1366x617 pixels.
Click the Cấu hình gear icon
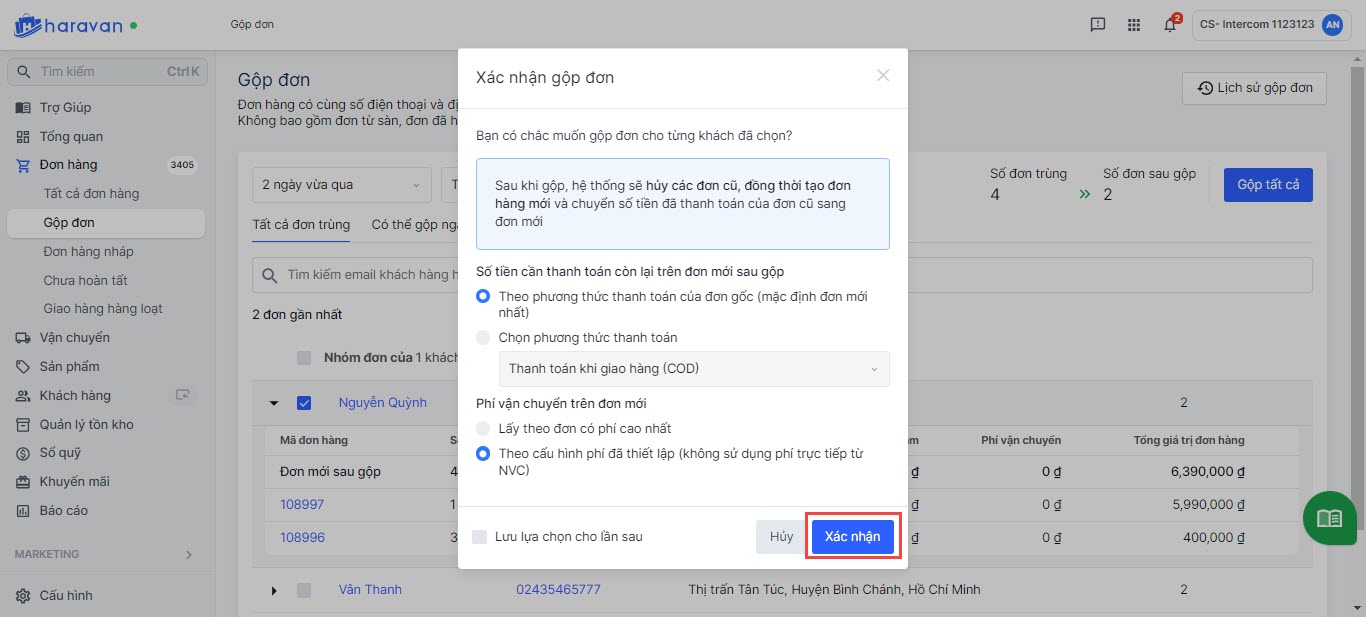(x=23, y=596)
